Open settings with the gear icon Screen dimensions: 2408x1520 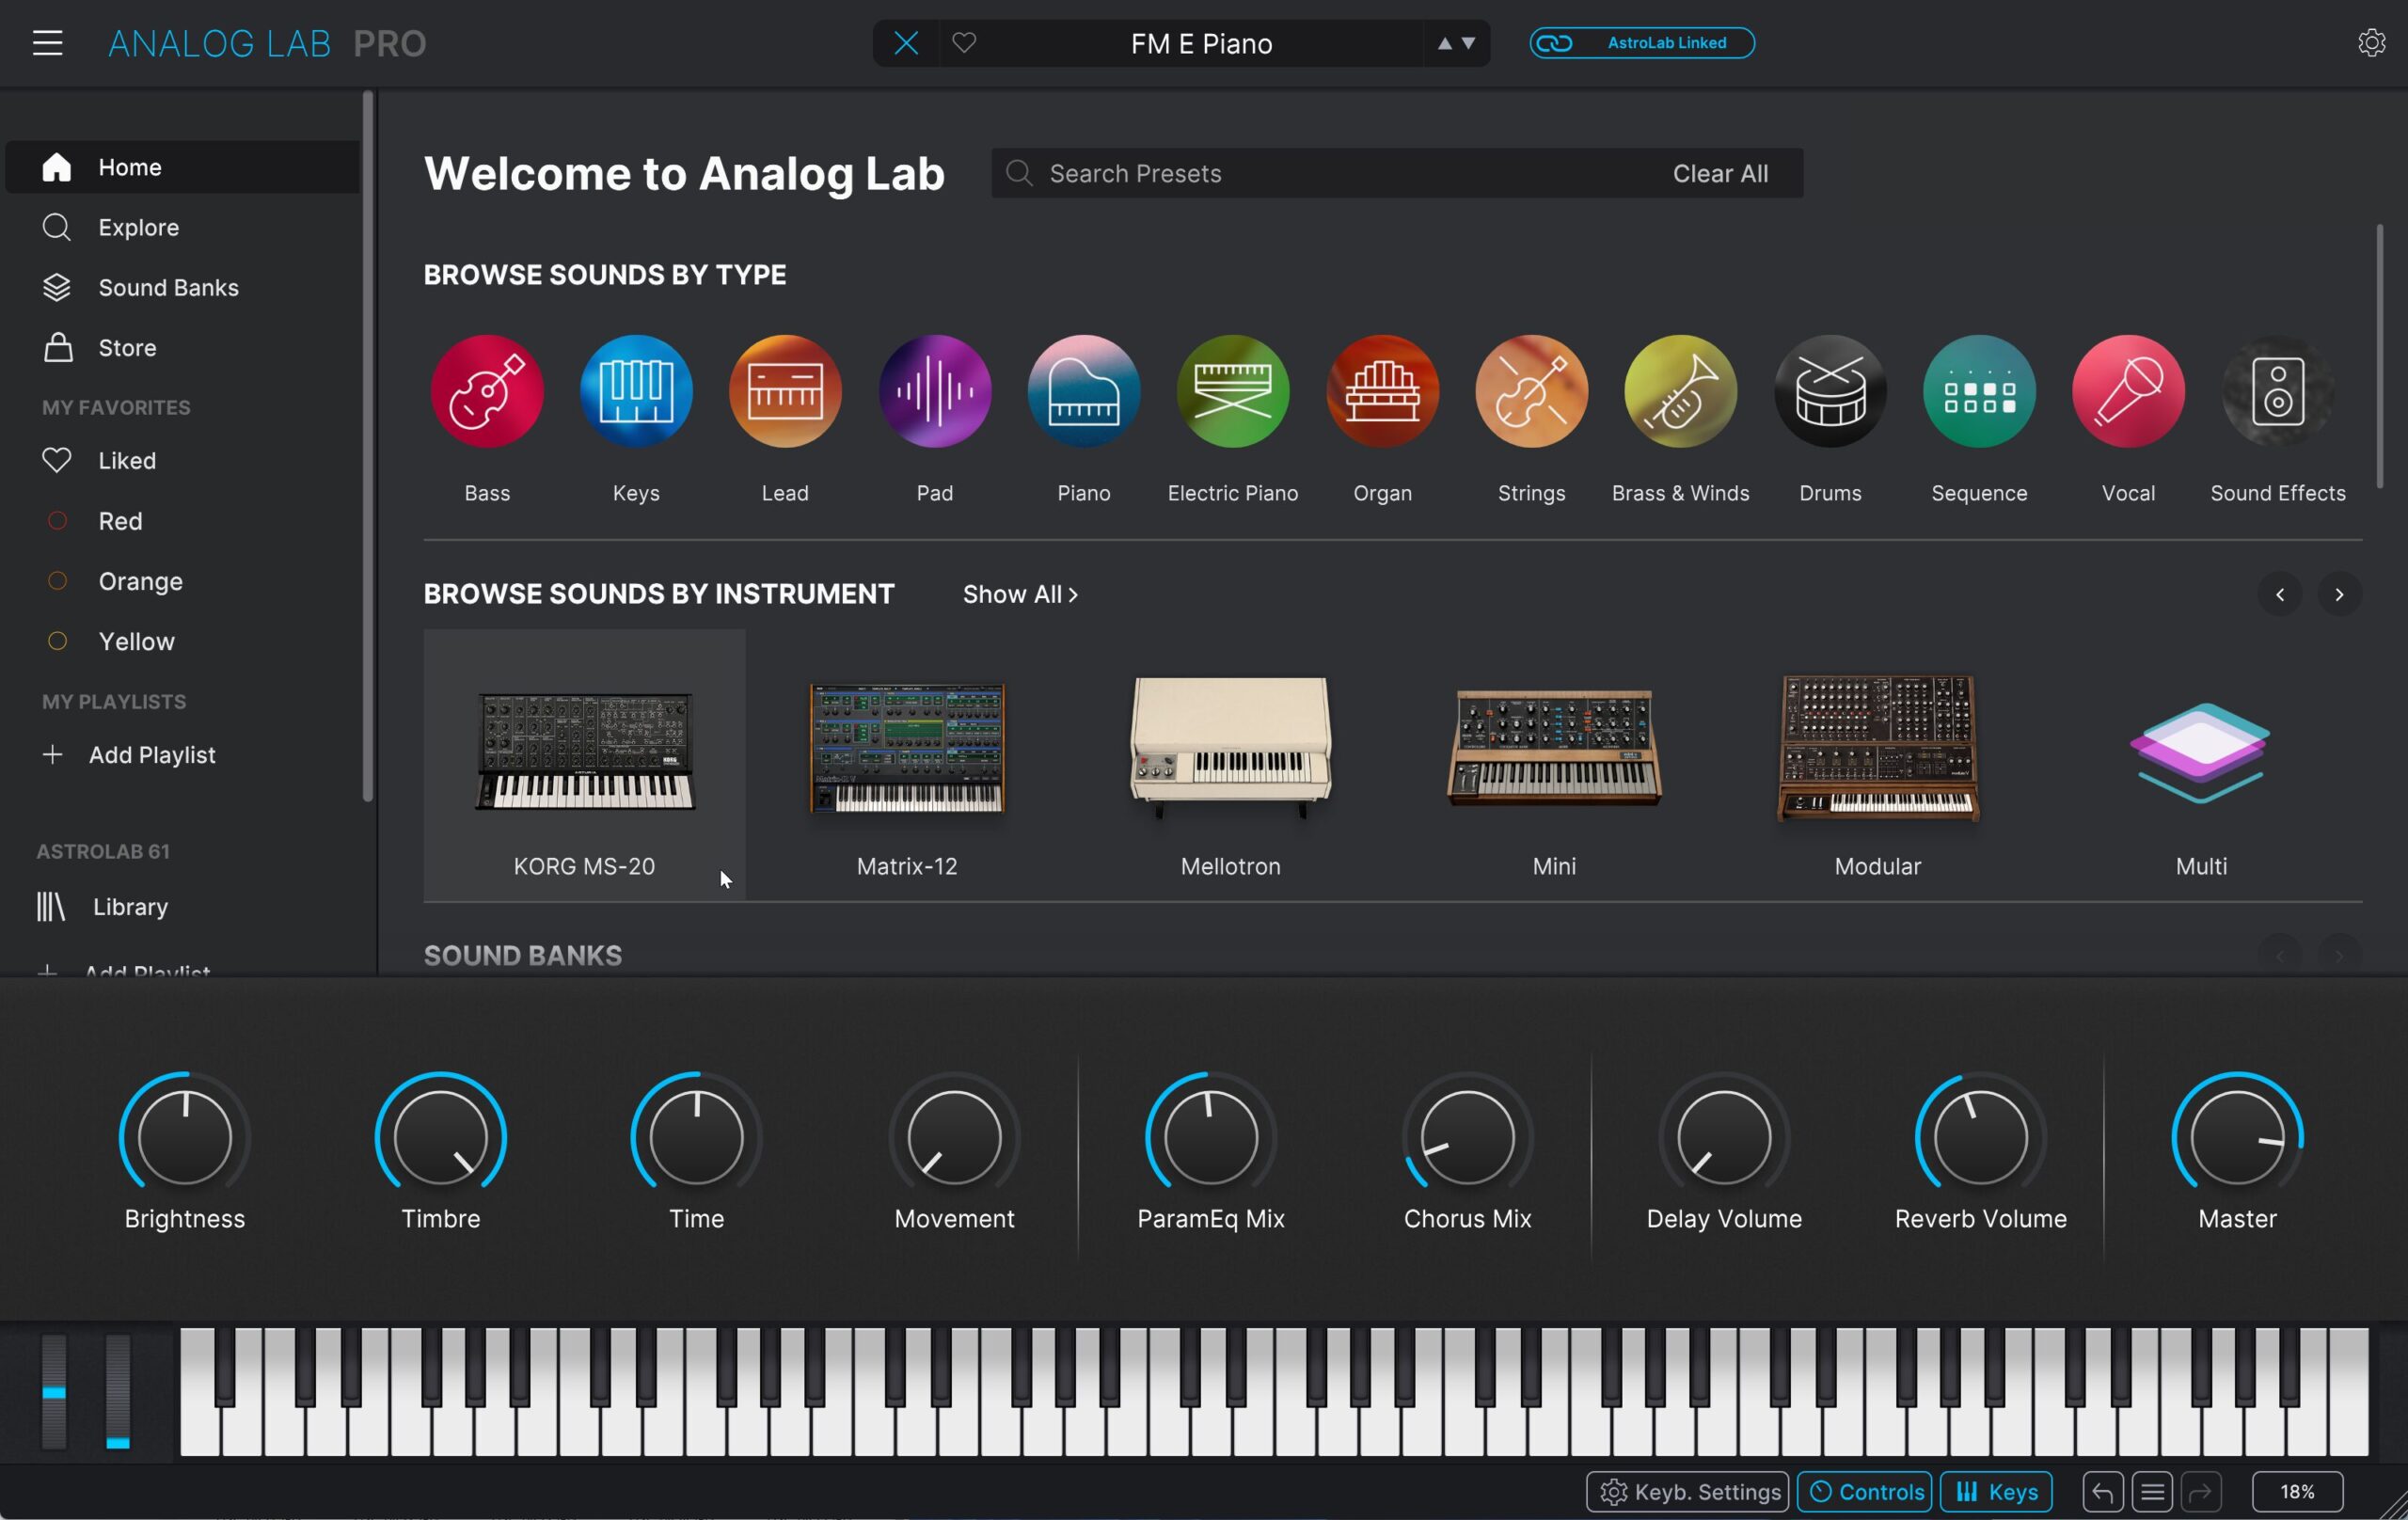(2371, 43)
